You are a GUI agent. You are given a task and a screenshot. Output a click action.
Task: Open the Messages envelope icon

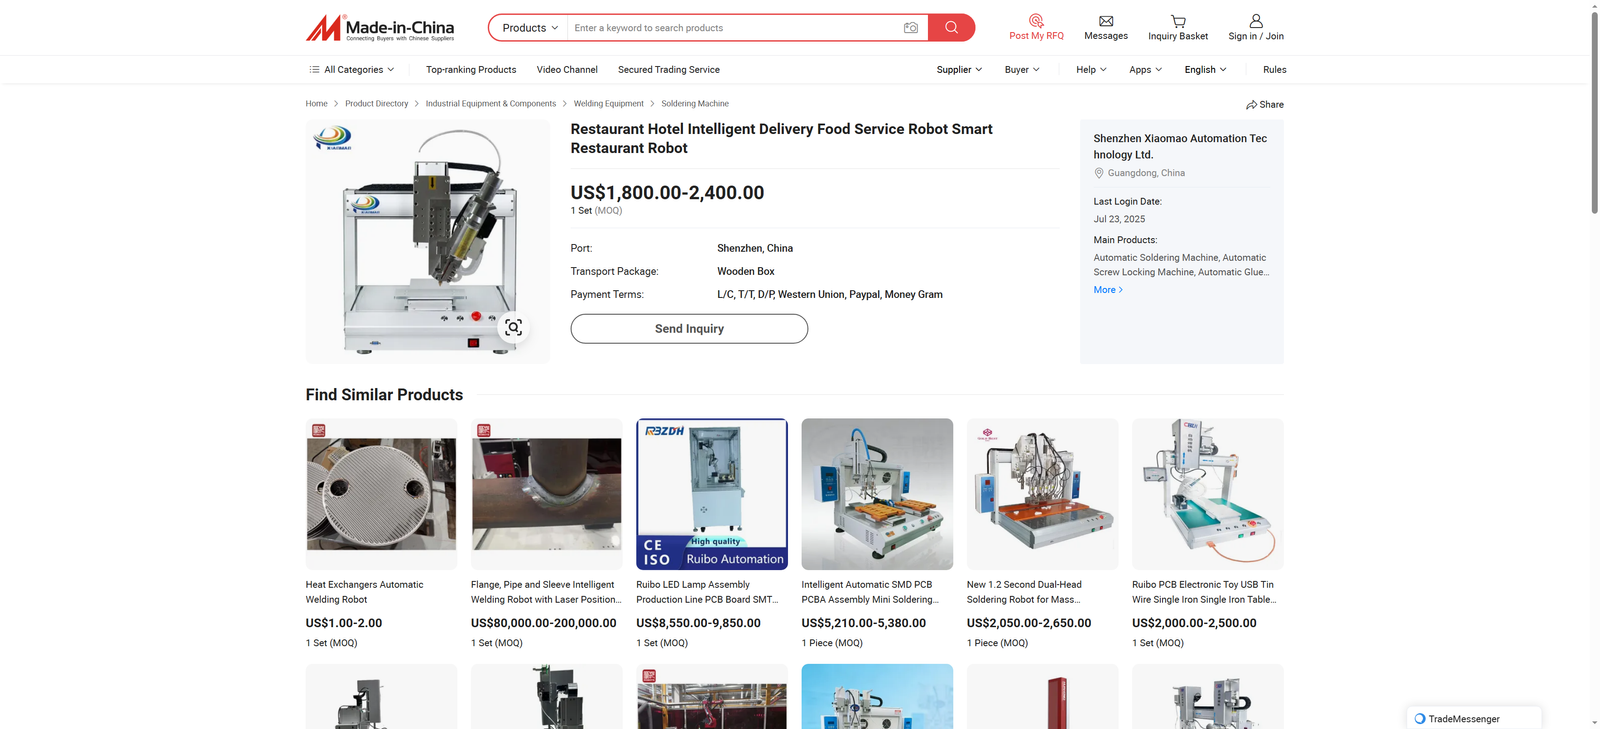(x=1106, y=21)
